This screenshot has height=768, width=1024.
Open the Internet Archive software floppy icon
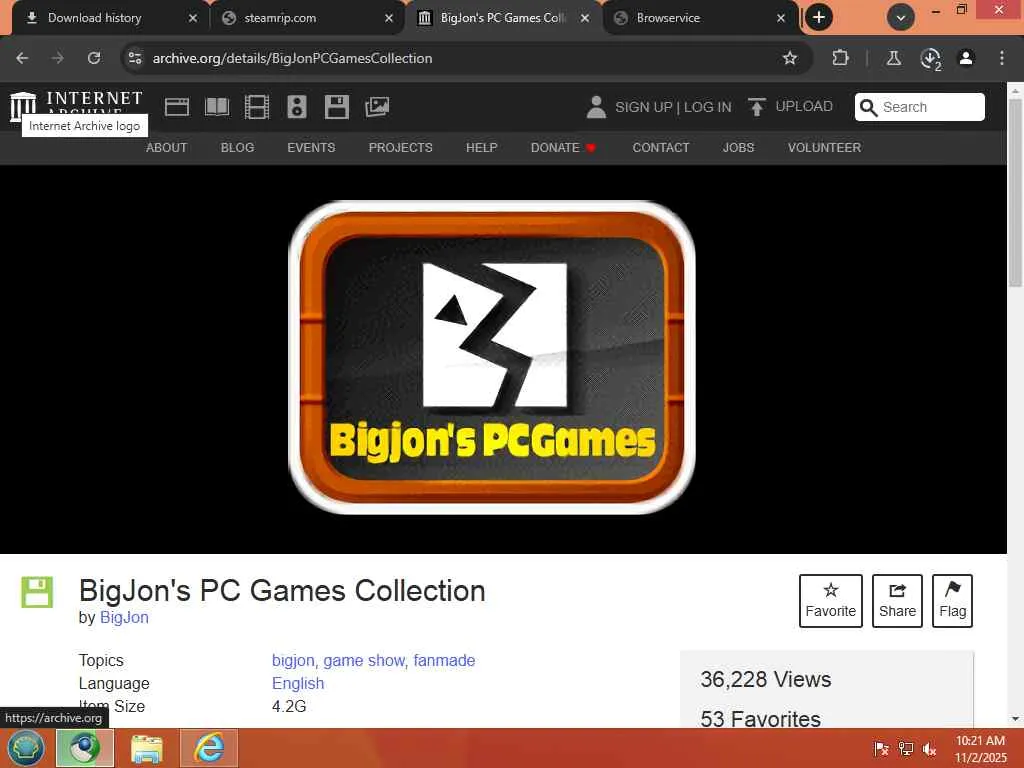click(x=337, y=106)
